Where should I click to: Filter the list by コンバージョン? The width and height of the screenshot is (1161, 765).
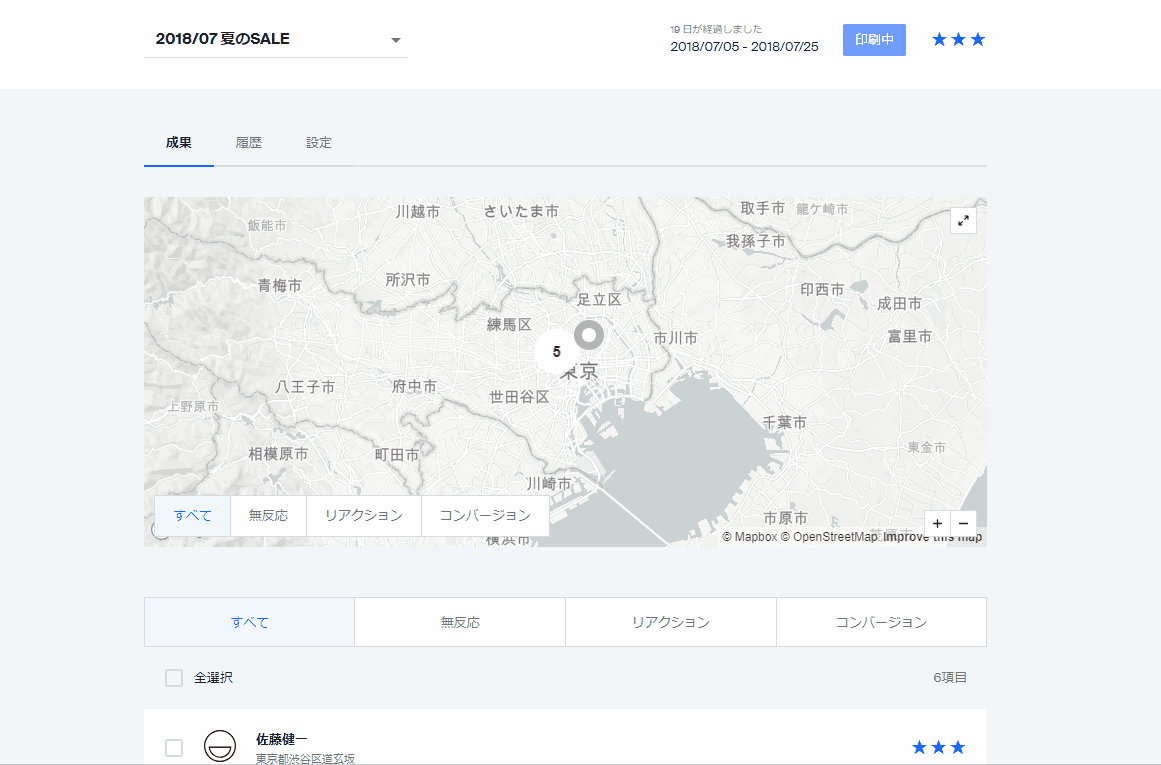pyautogui.click(x=881, y=622)
